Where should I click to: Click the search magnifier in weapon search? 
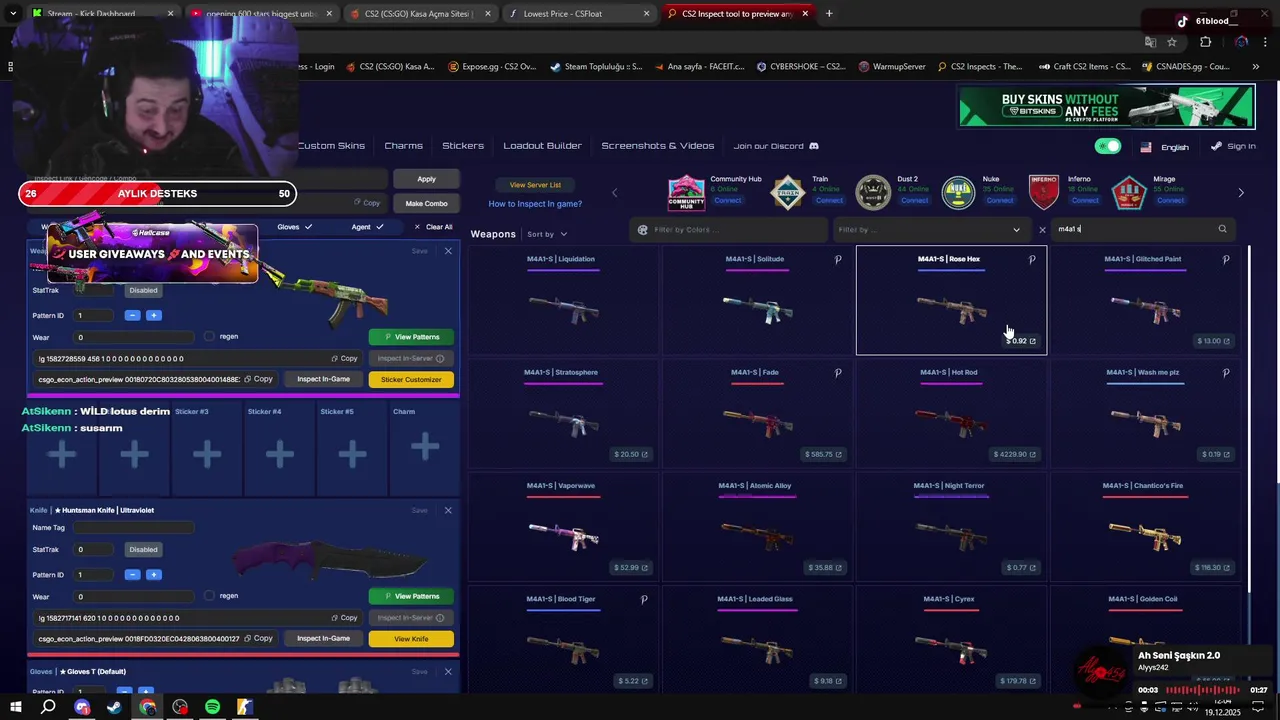1222,229
